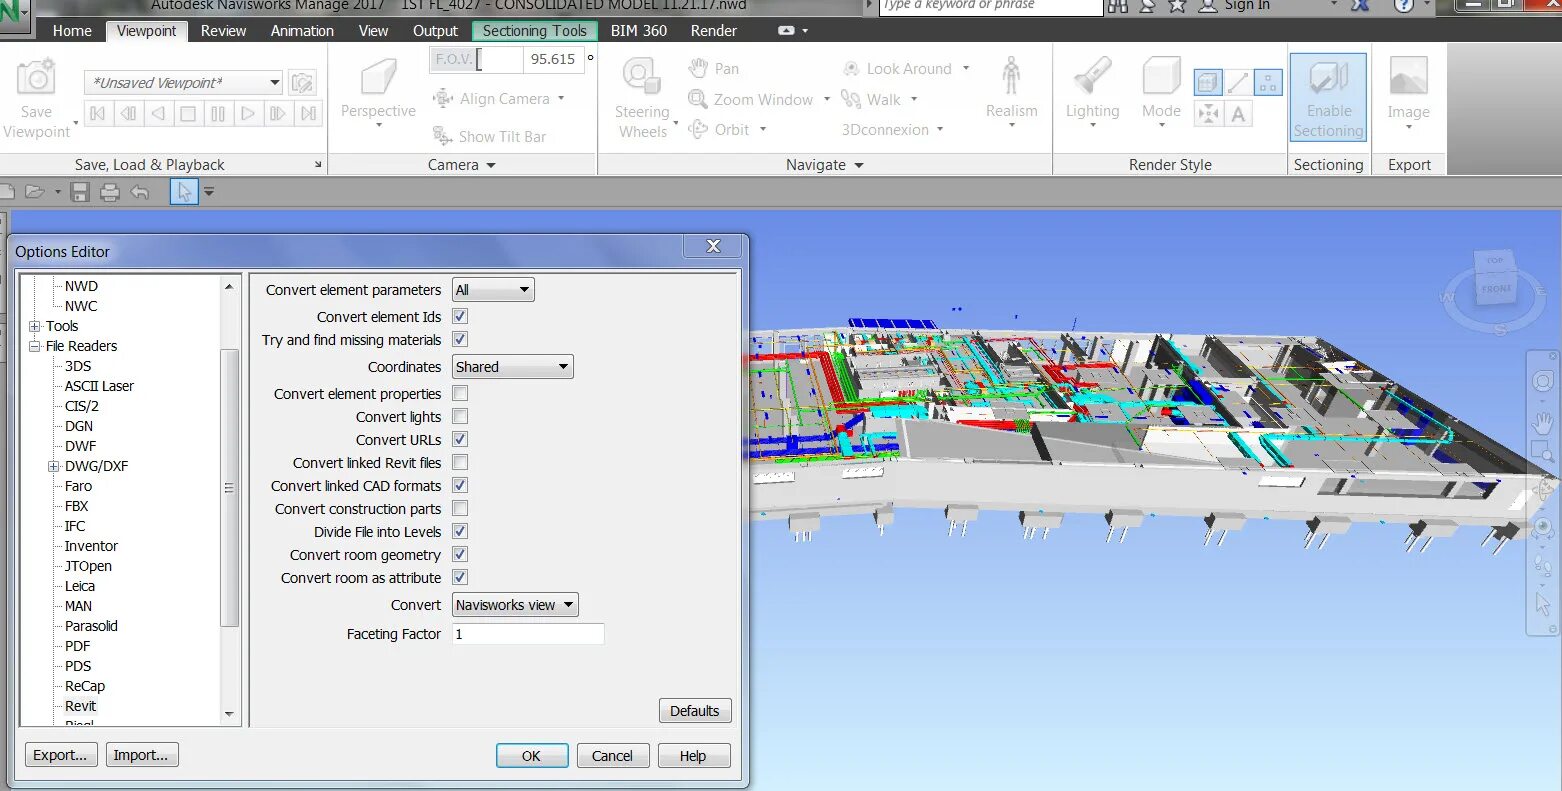
Task: Click the stop playback button
Action: point(188,113)
